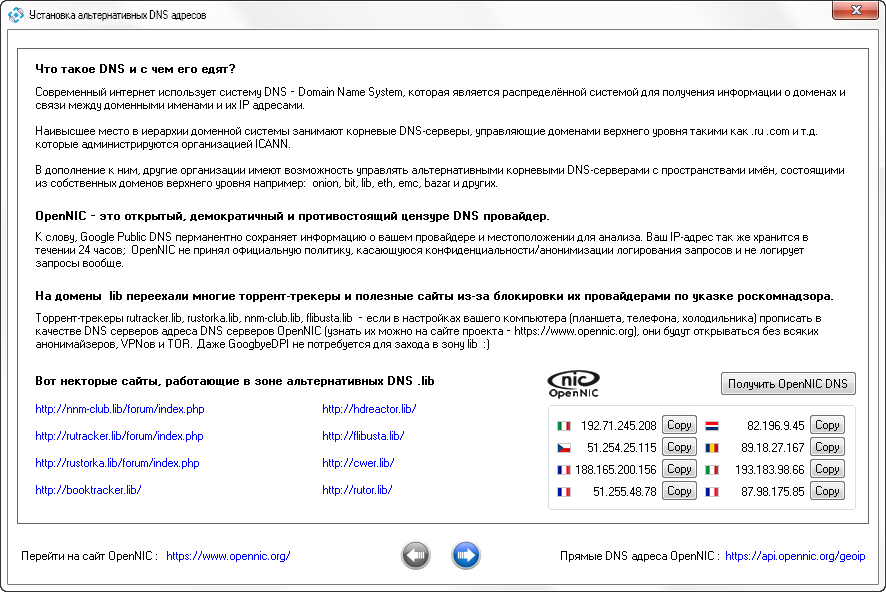Open the flibusta.lib link
Viewport: 886px width, 592px height.
[363, 436]
